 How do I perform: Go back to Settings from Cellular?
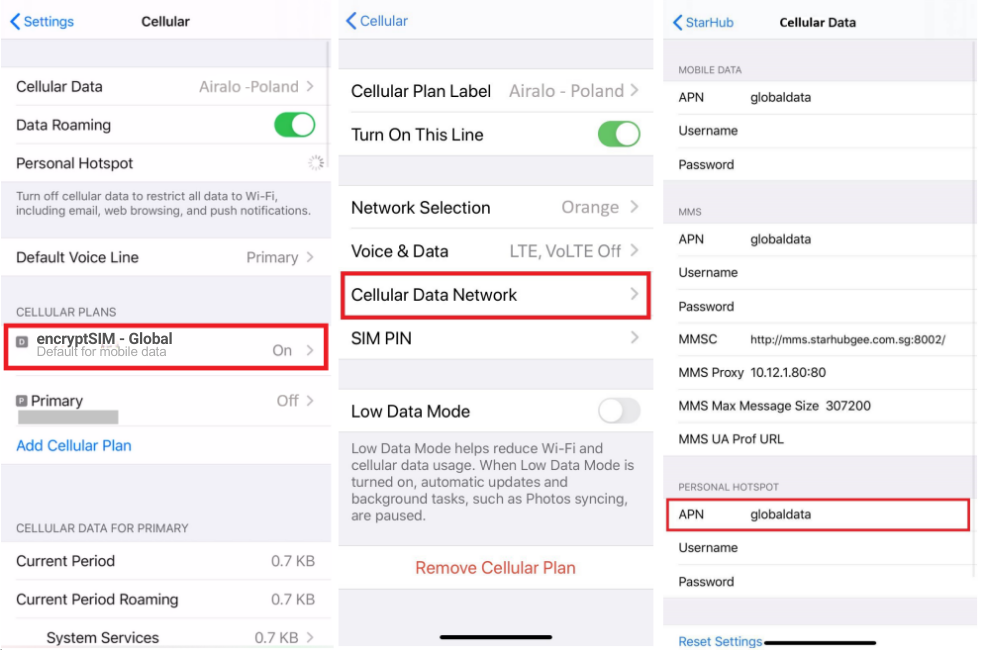click(42, 21)
